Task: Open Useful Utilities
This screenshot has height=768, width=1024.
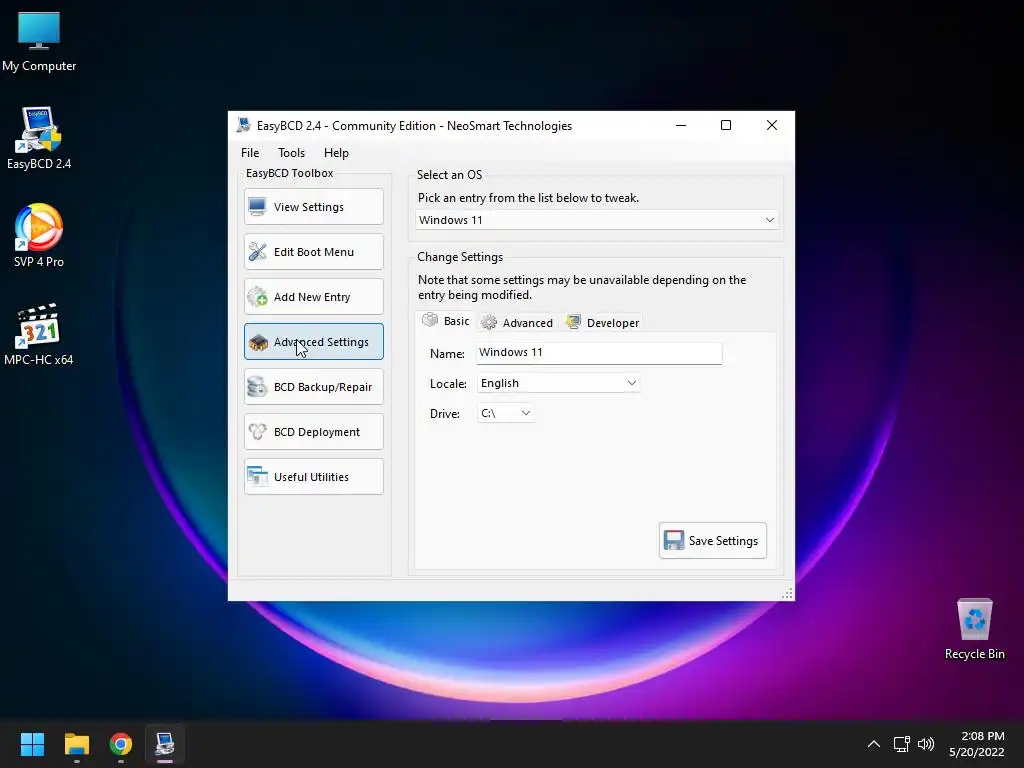Action: click(313, 477)
